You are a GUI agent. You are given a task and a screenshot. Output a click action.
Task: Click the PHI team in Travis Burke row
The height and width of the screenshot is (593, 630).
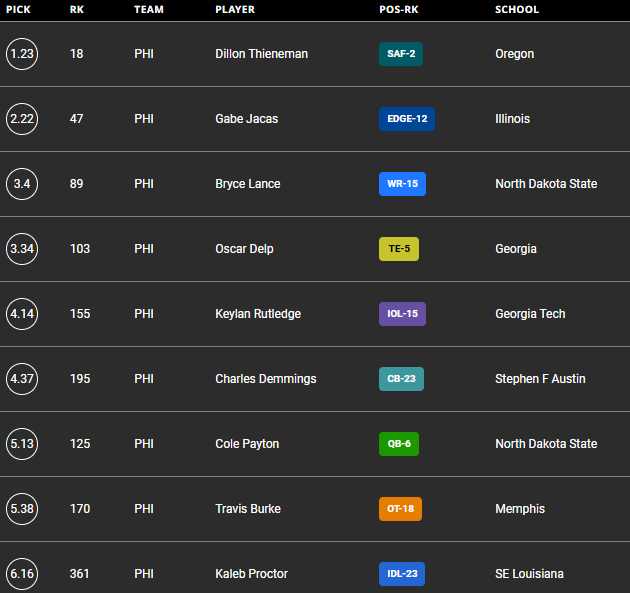(144, 509)
